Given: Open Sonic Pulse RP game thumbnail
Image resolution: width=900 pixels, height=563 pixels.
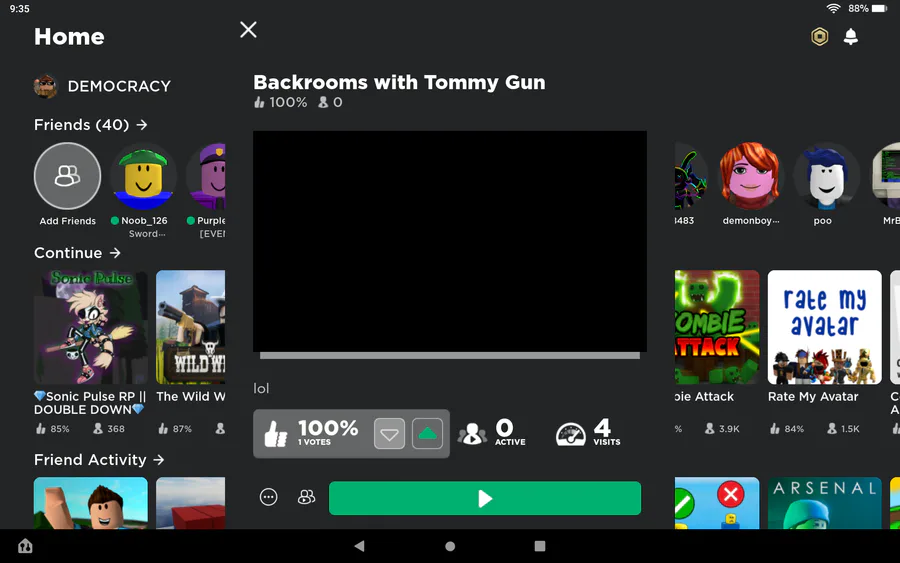Looking at the screenshot, I should [x=91, y=327].
